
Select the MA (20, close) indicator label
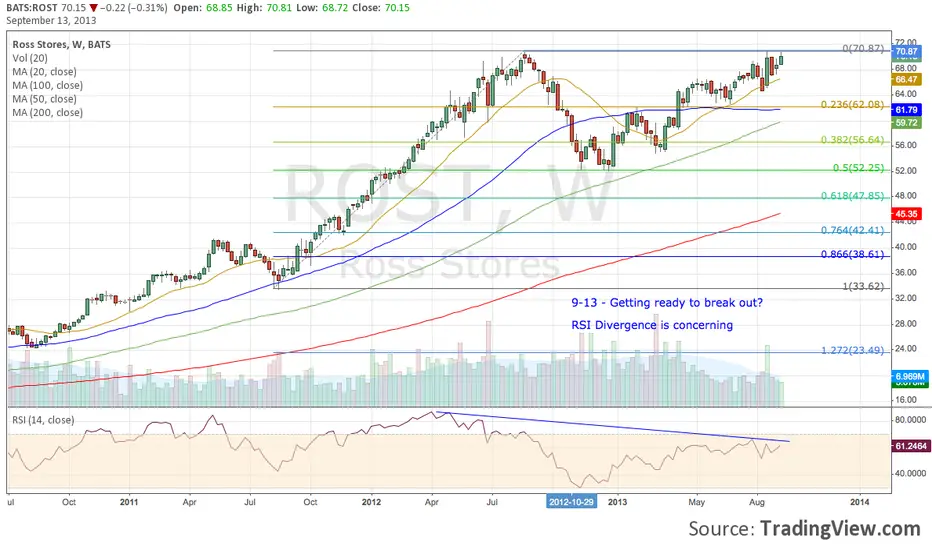(45, 72)
